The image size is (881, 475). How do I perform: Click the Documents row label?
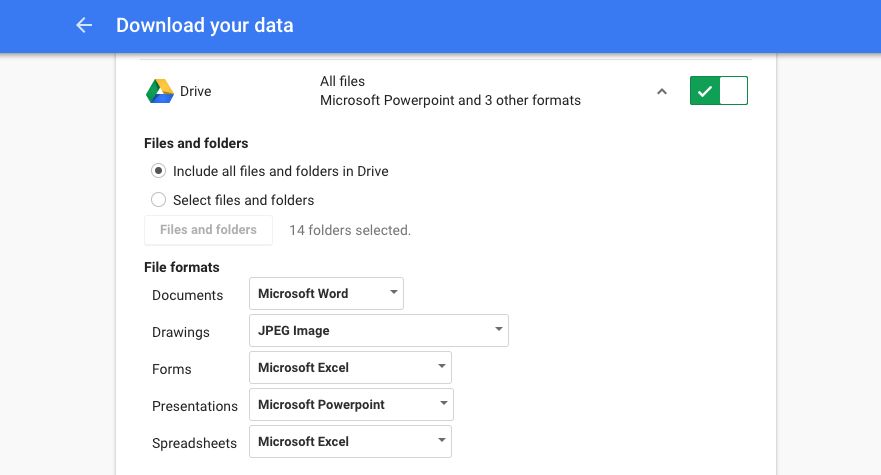click(188, 295)
